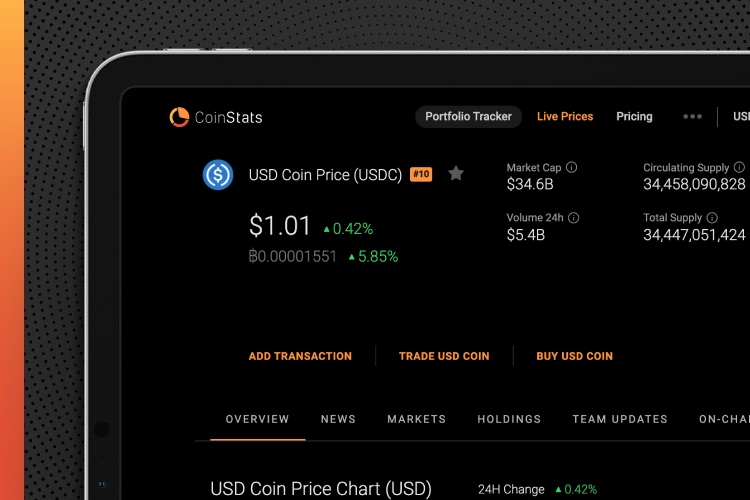Viewport: 750px width, 500px height.
Task: Open the Pricing page
Action: click(x=634, y=116)
